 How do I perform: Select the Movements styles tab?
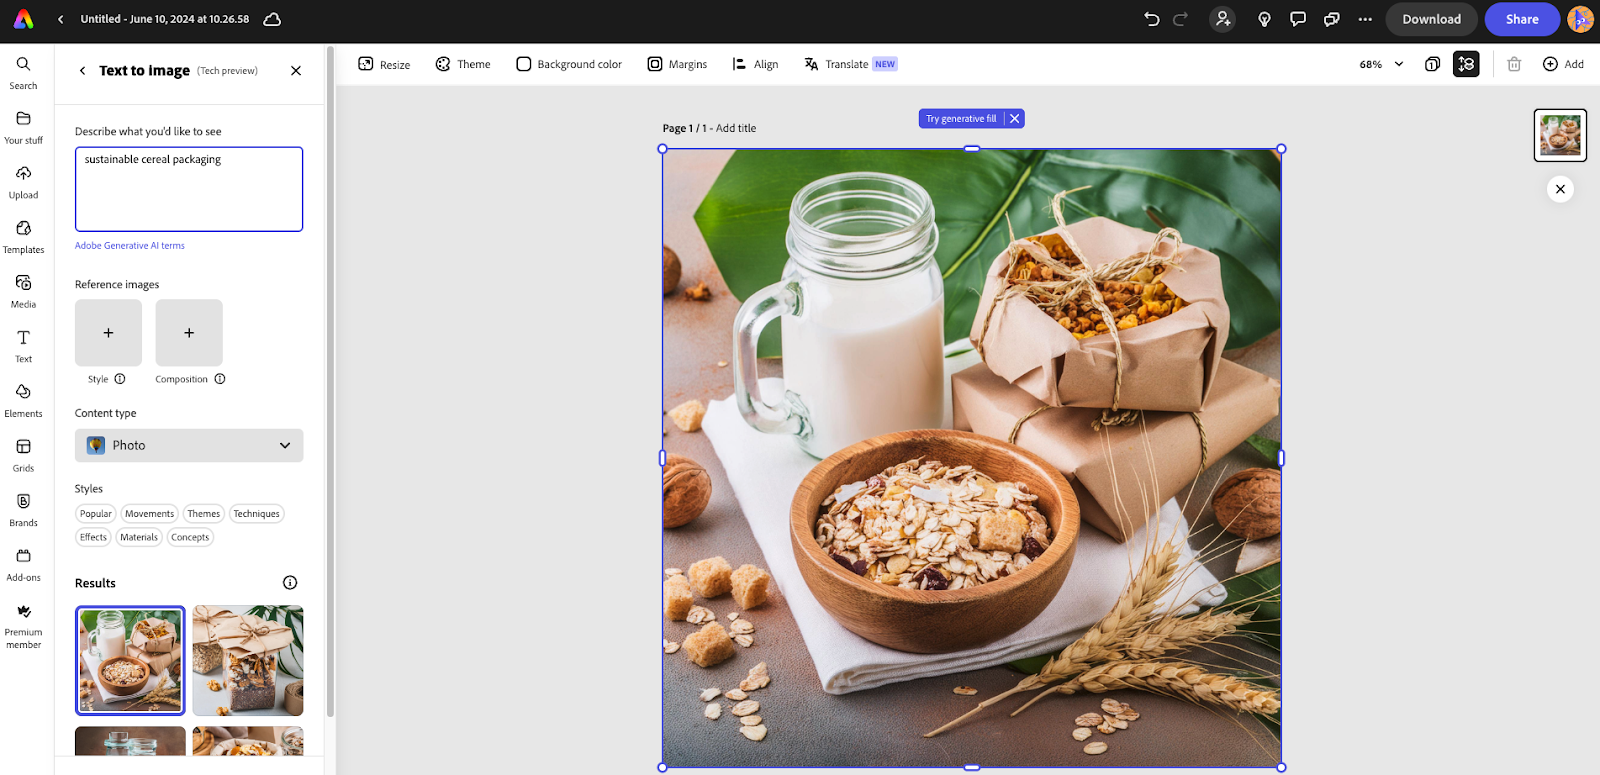pos(149,514)
